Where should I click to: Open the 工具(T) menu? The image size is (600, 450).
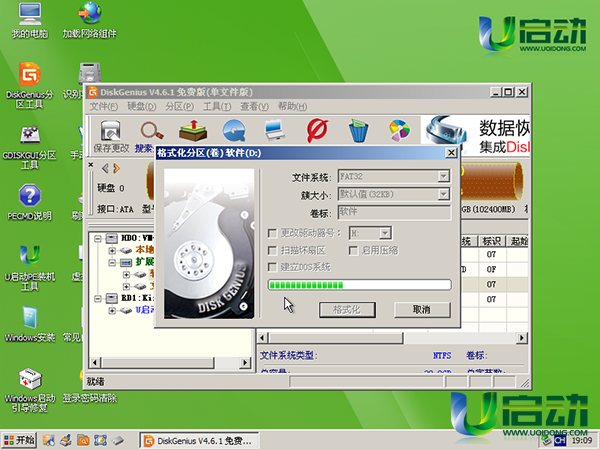(217, 106)
